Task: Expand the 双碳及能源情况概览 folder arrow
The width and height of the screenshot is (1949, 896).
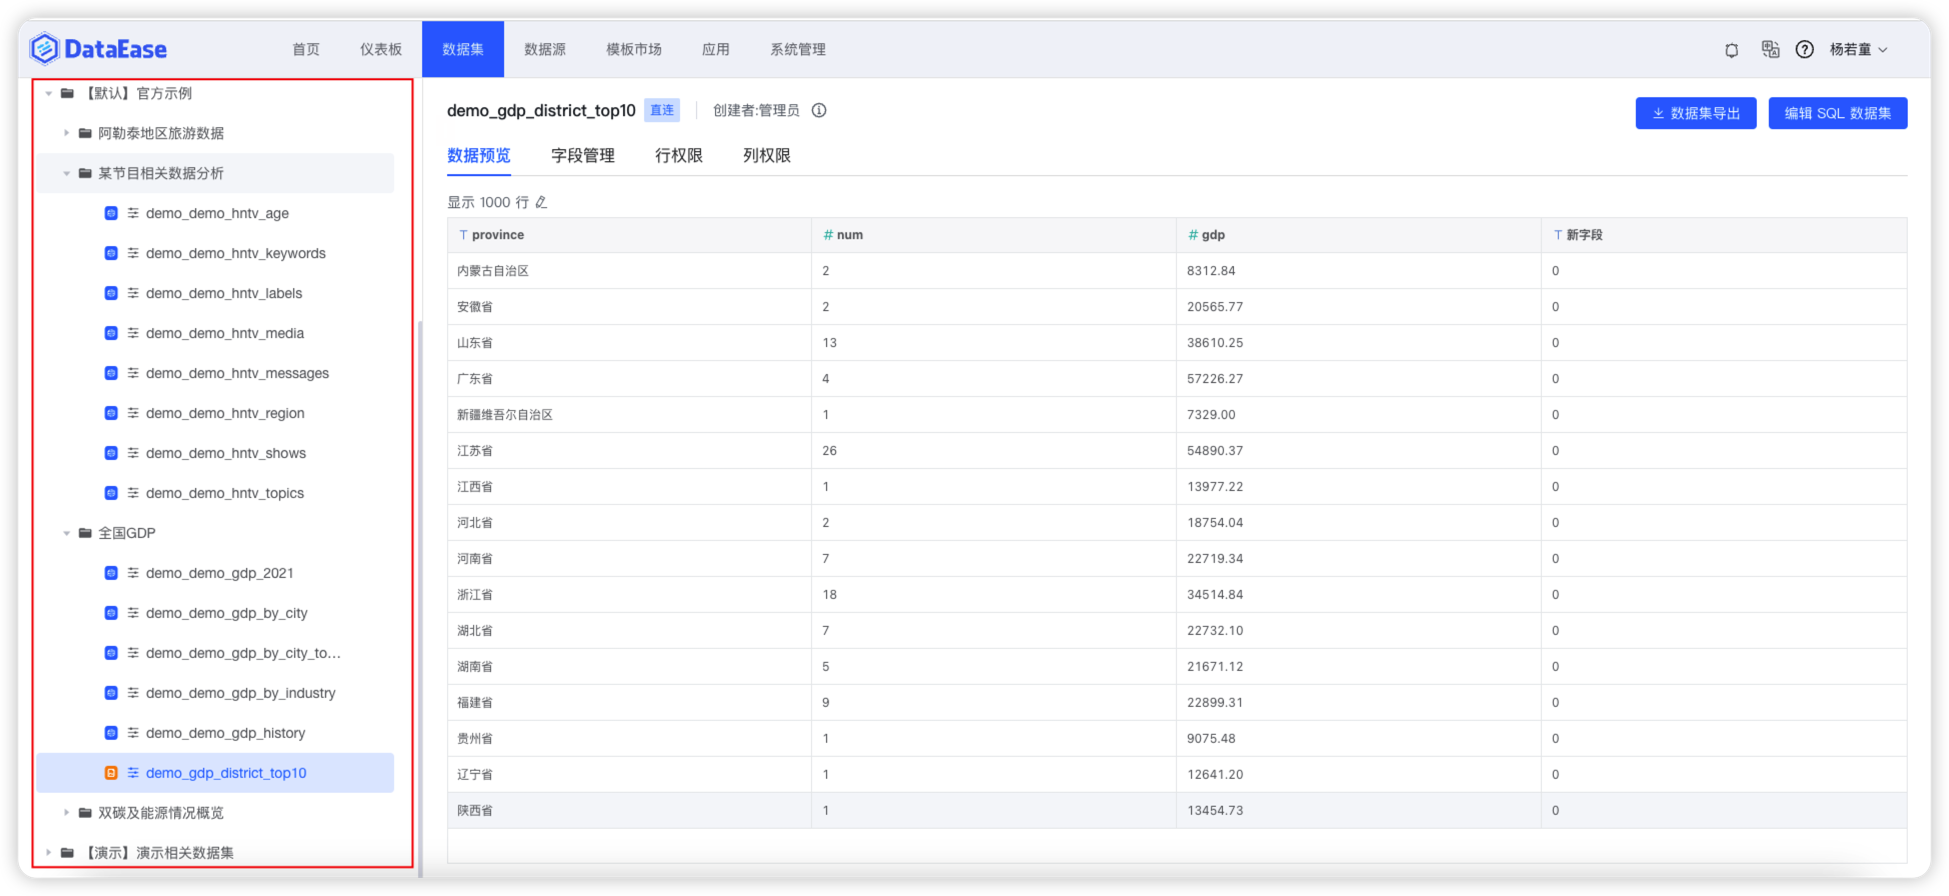Action: pos(66,813)
